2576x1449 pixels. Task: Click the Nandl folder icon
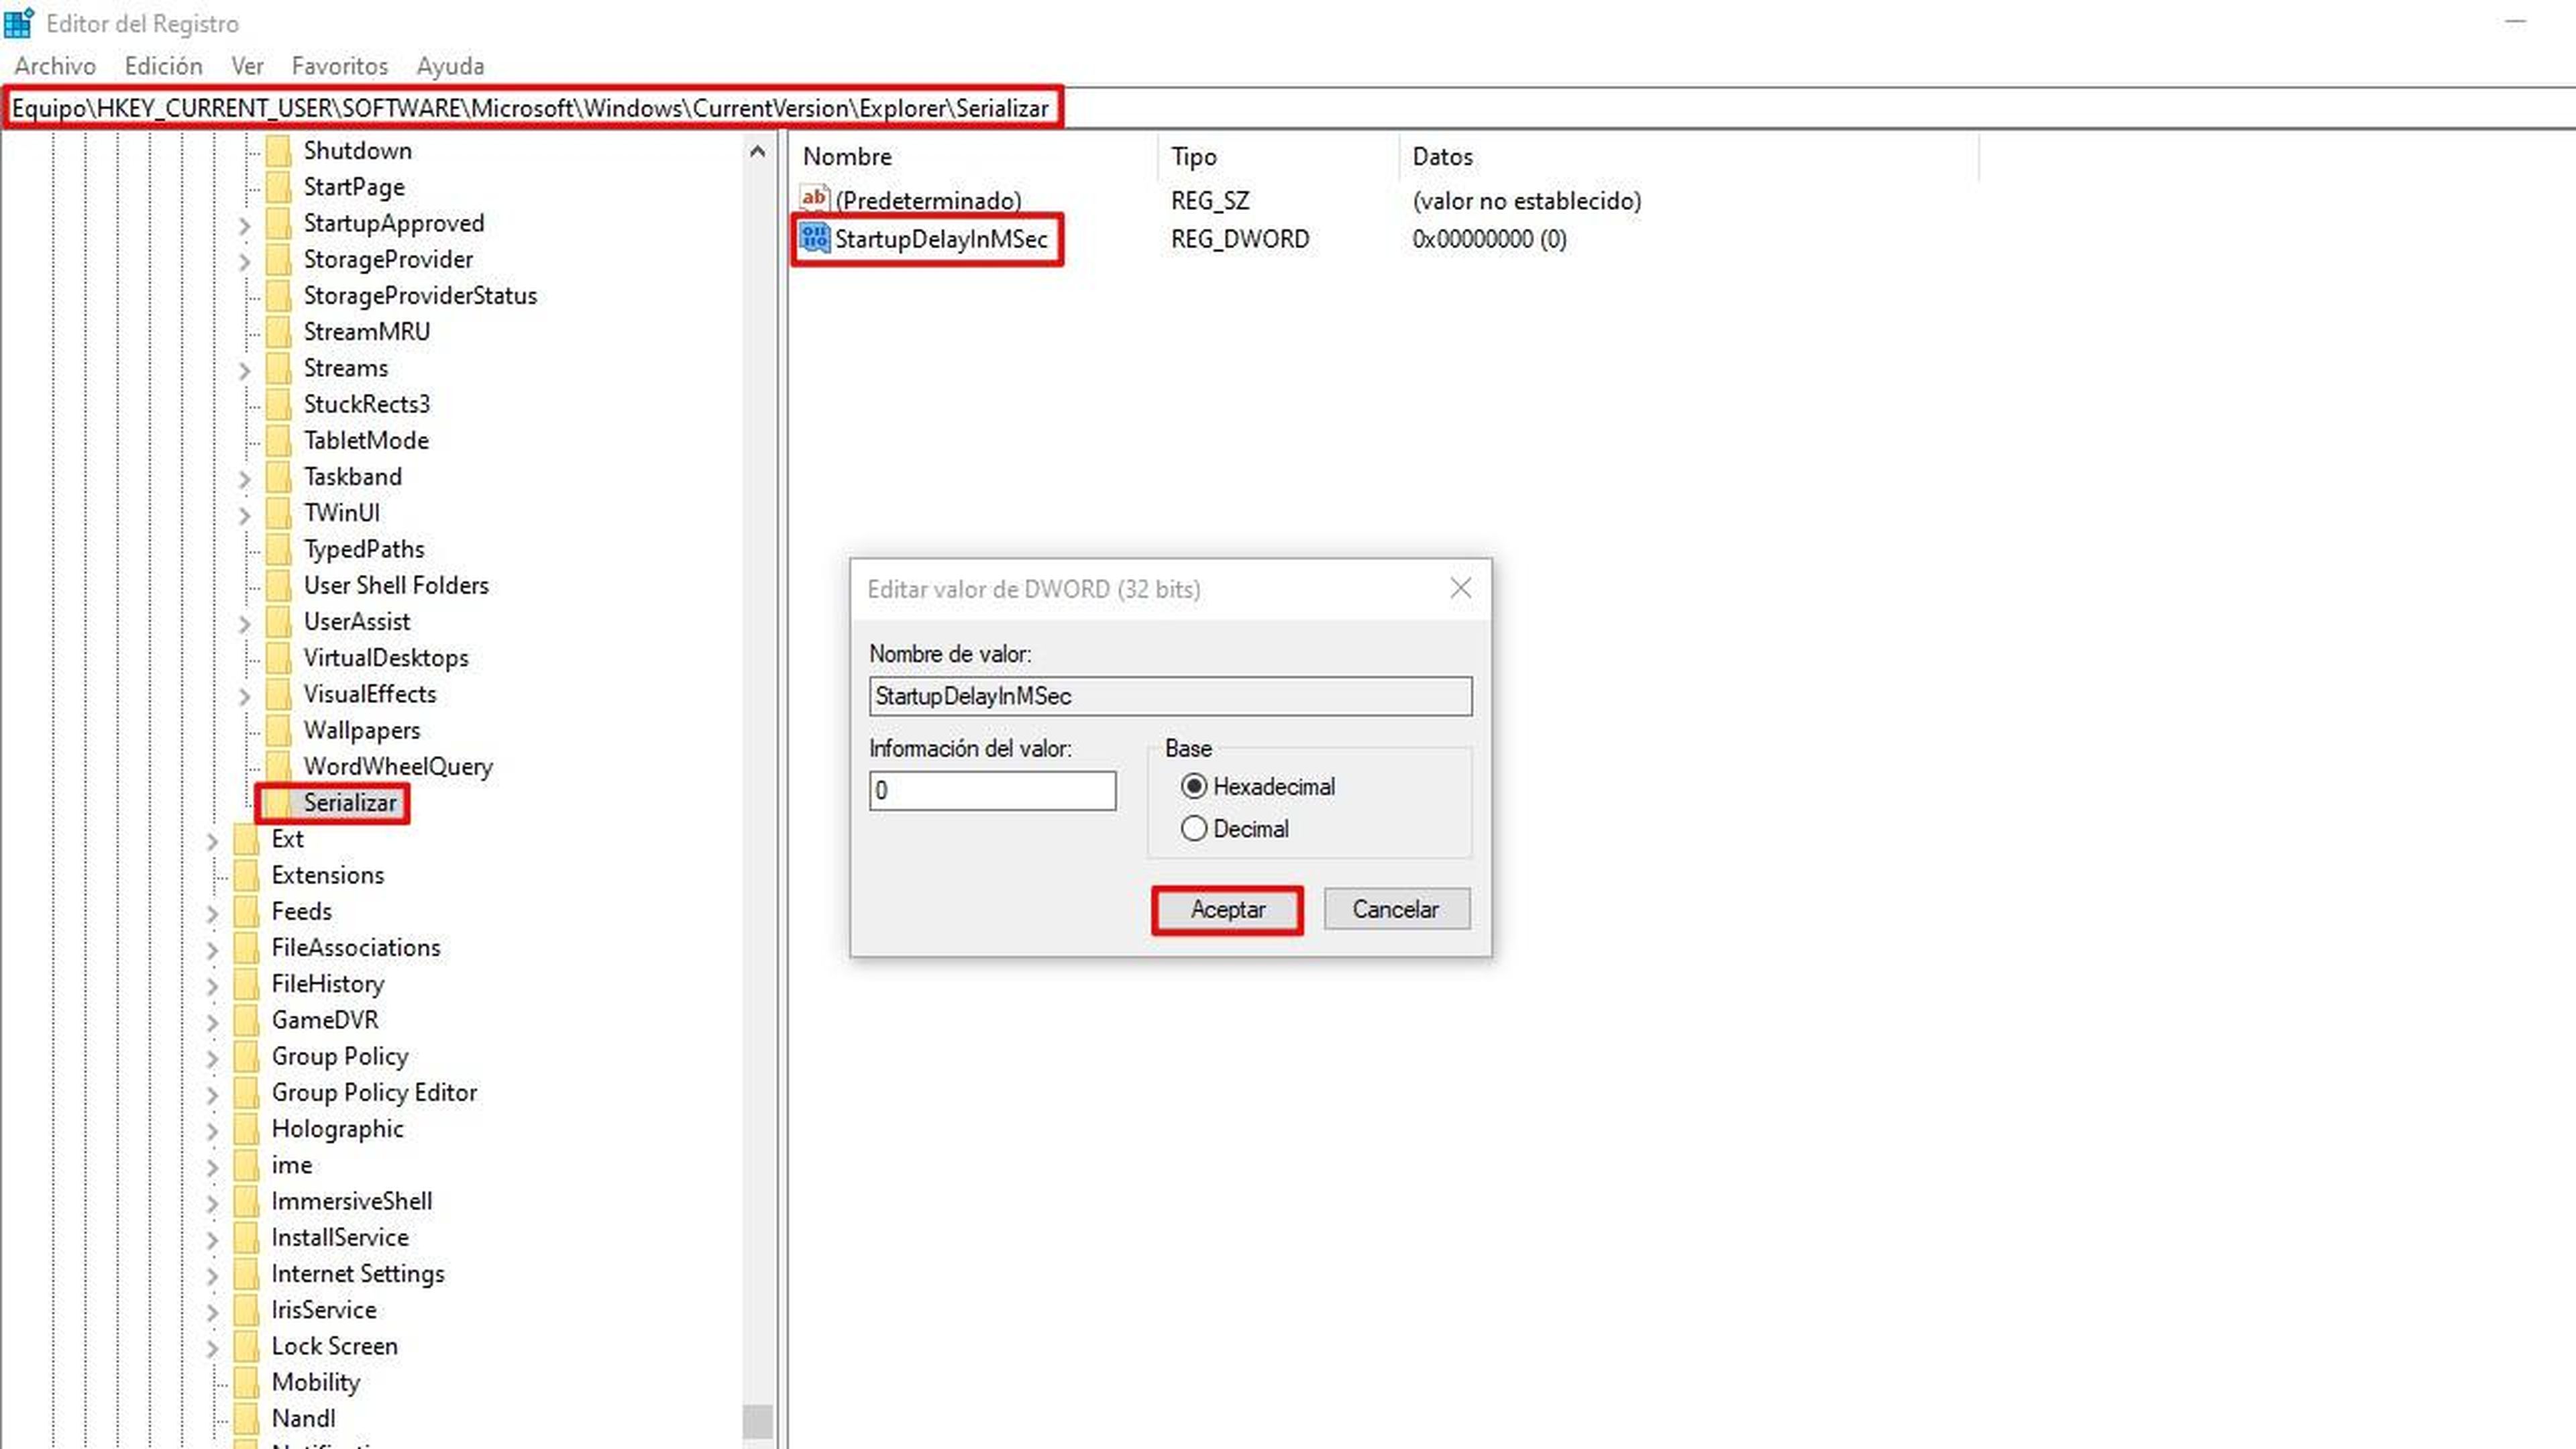[246, 1418]
